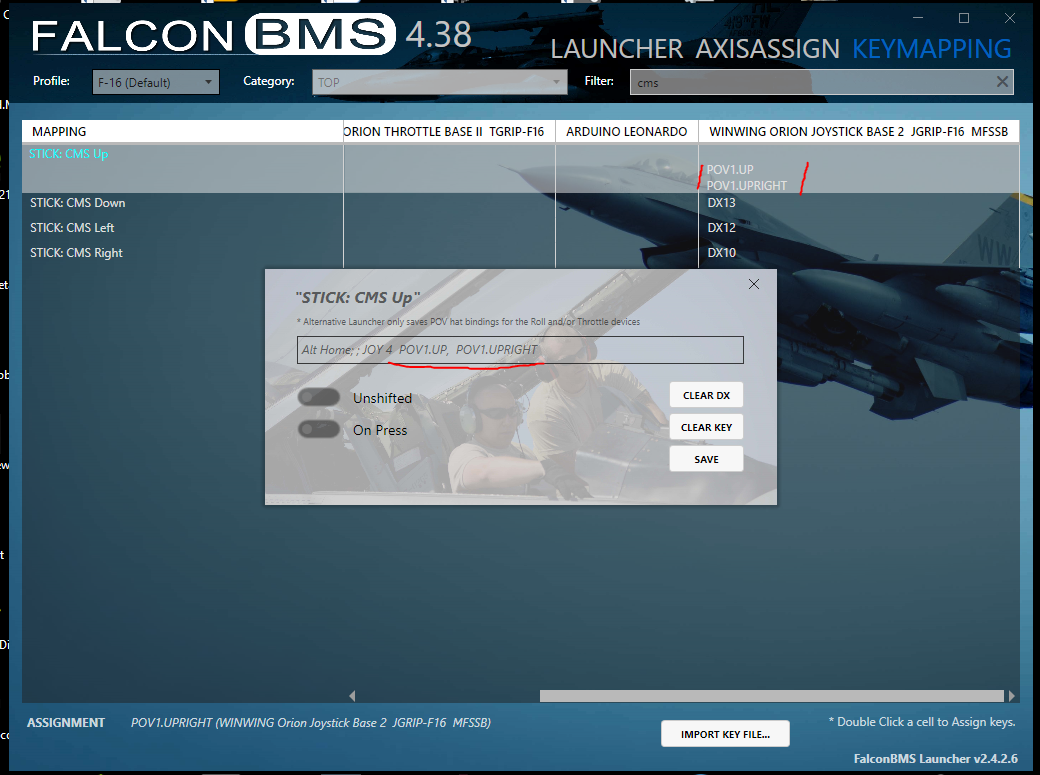The height and width of the screenshot is (775, 1040).
Task: Click the WINWING ORION JOYSTICK BASE 2 header
Action: [858, 131]
